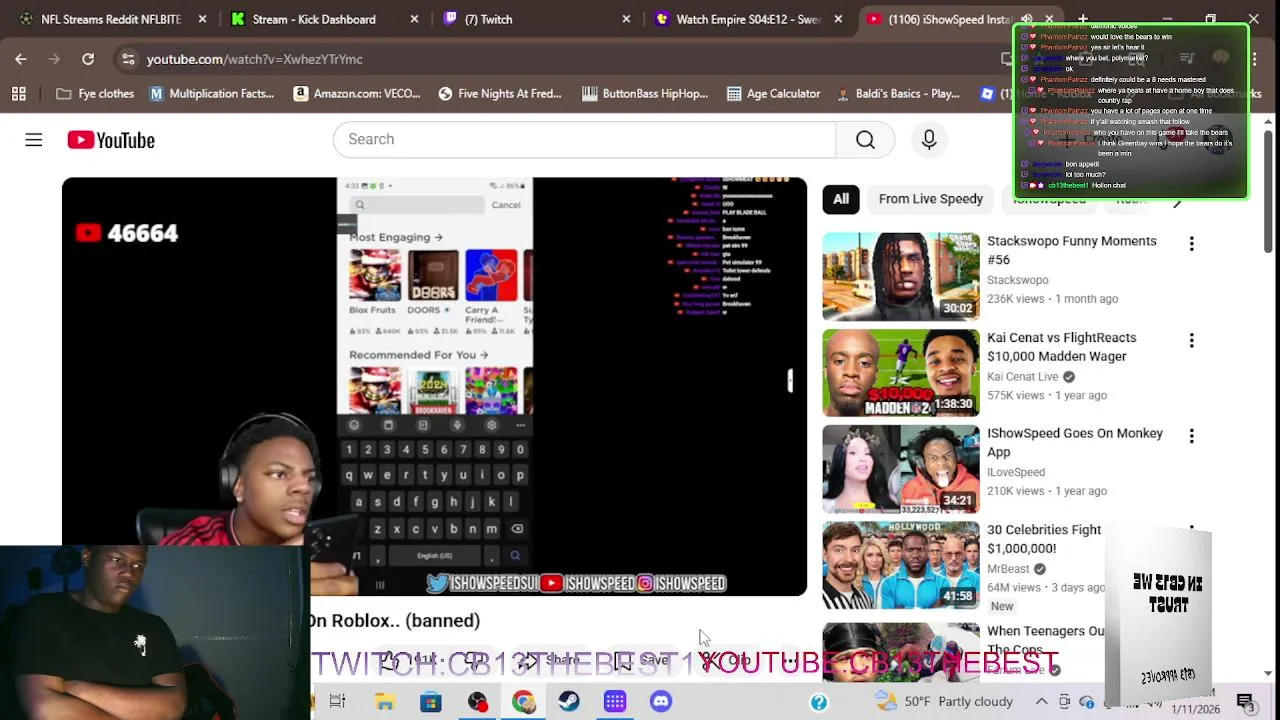Open the 50°F Partly cloudy weather widget
Screen dimensions: 1280x720
943,702
